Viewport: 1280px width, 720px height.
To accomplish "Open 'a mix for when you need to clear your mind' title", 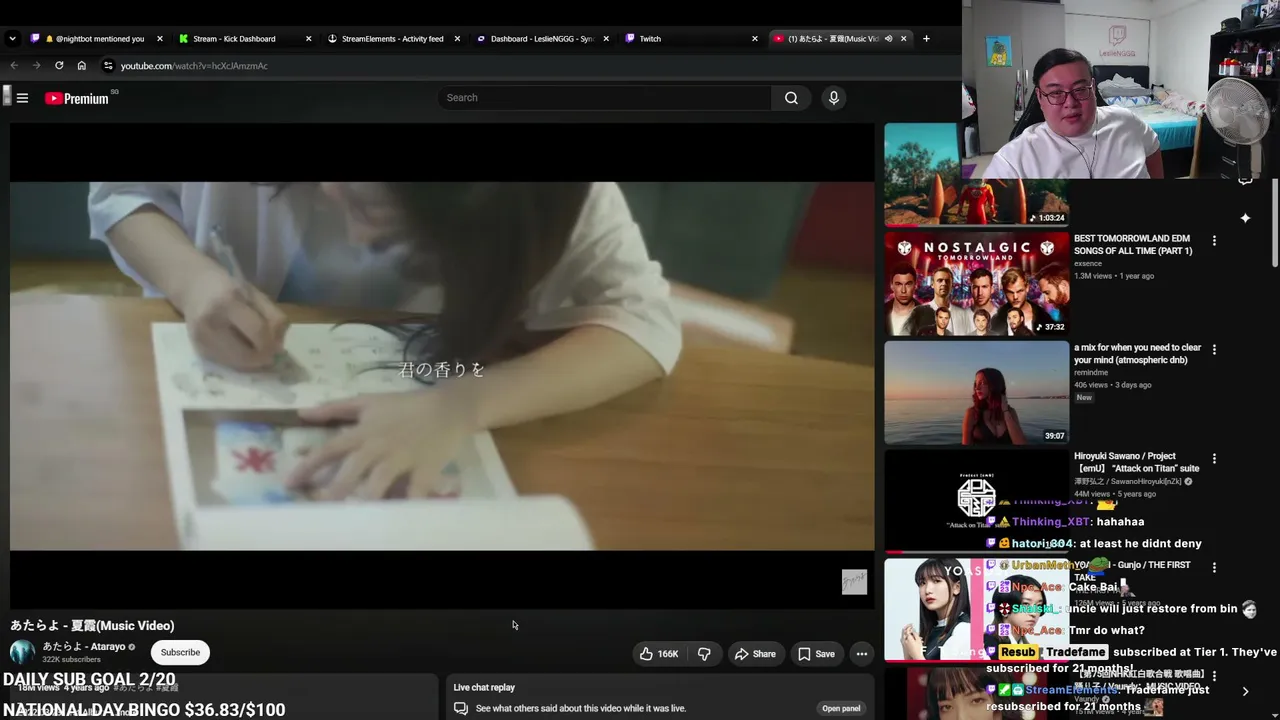I will [1138, 354].
